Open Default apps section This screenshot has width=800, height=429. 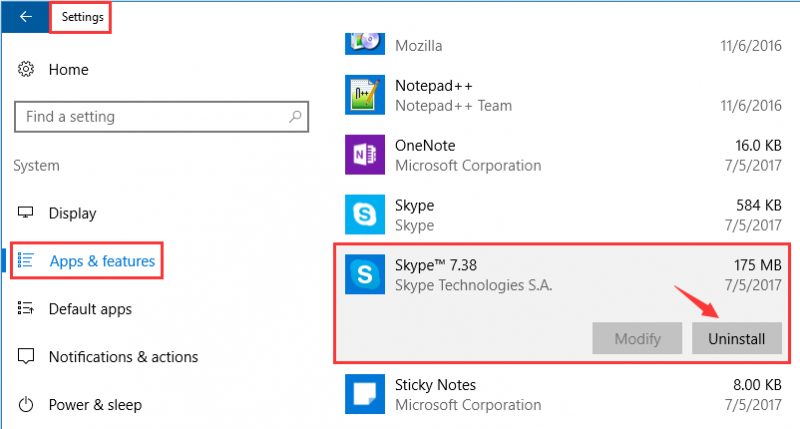coord(90,309)
